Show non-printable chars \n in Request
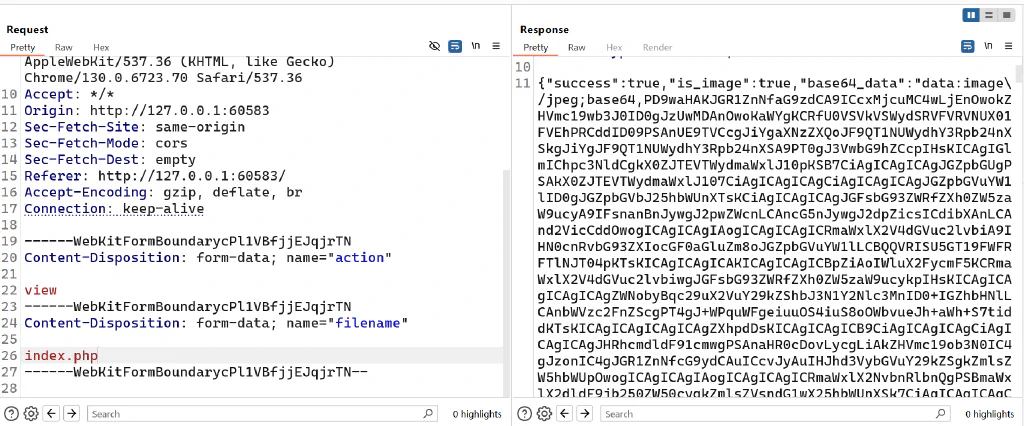1024x426 pixels. [x=476, y=46]
